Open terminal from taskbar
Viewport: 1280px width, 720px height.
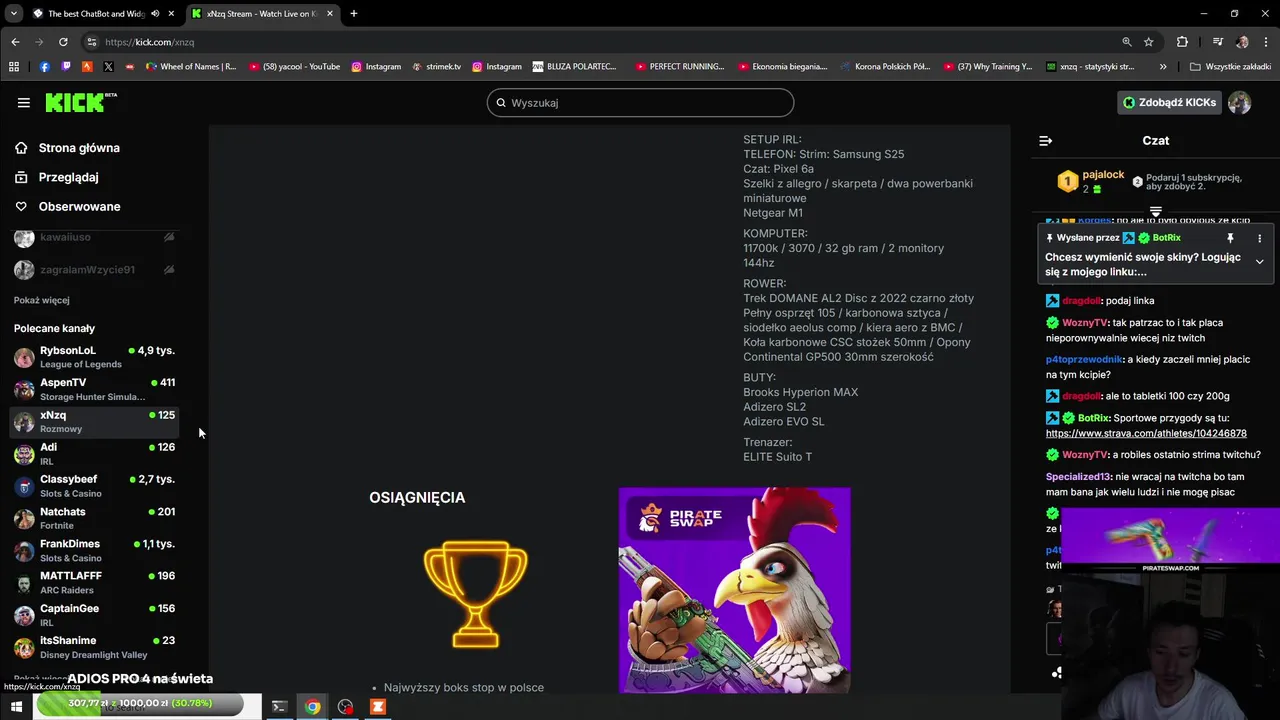tap(280, 707)
